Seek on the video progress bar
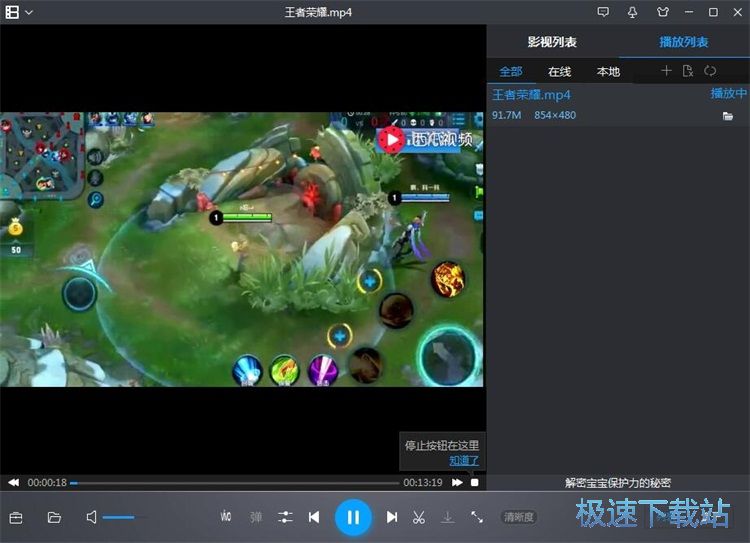The width and height of the screenshot is (750, 543). click(x=234, y=483)
